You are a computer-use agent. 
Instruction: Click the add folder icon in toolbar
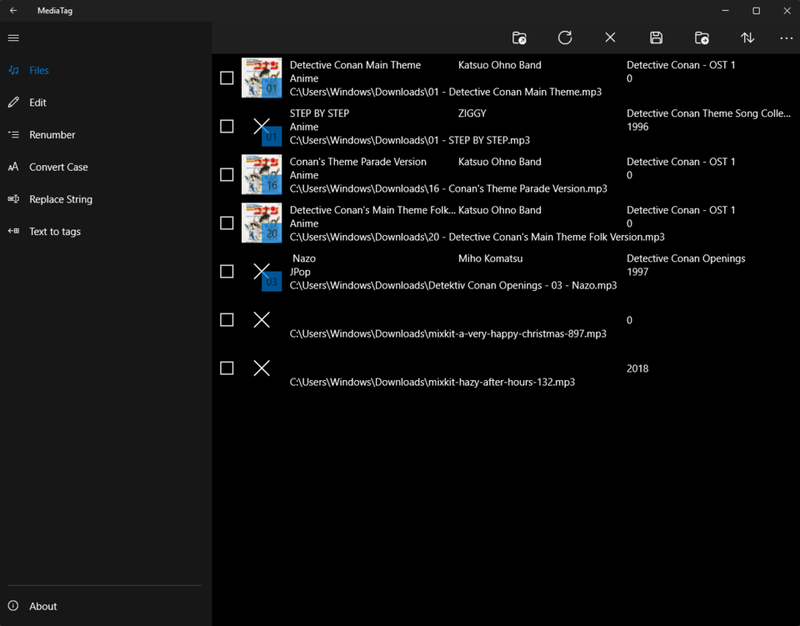pyautogui.click(x=702, y=38)
